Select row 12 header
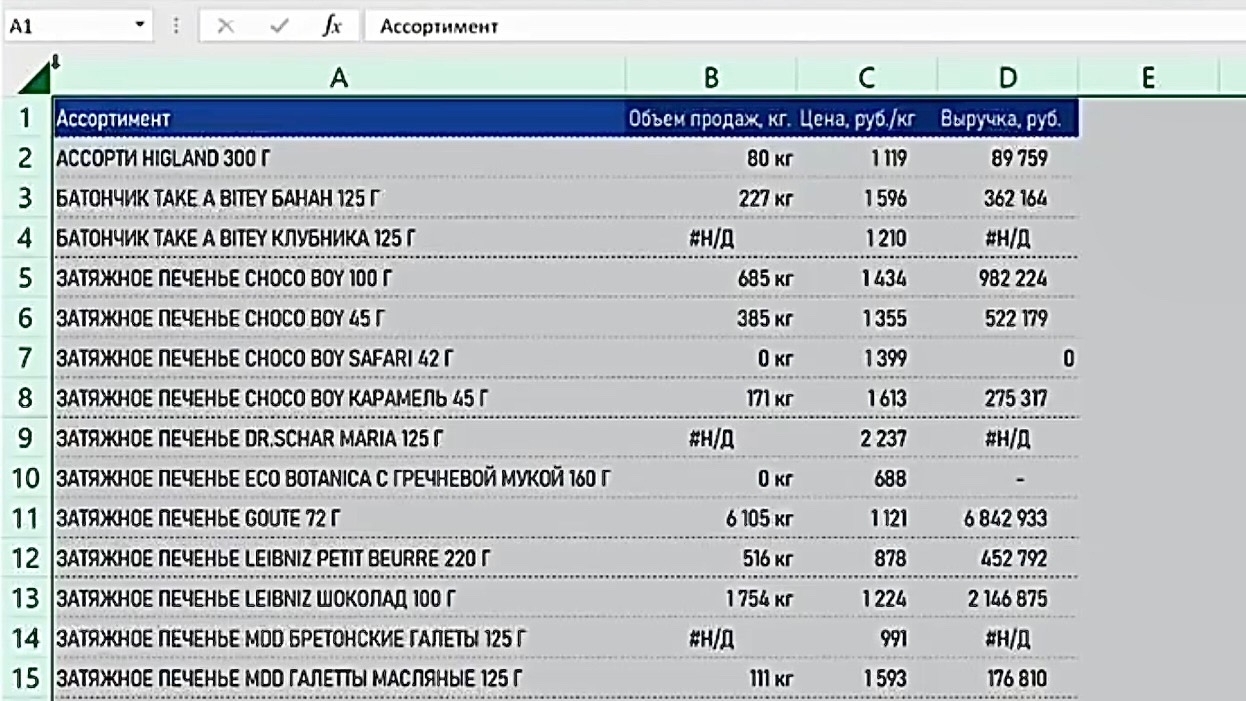 [26, 559]
